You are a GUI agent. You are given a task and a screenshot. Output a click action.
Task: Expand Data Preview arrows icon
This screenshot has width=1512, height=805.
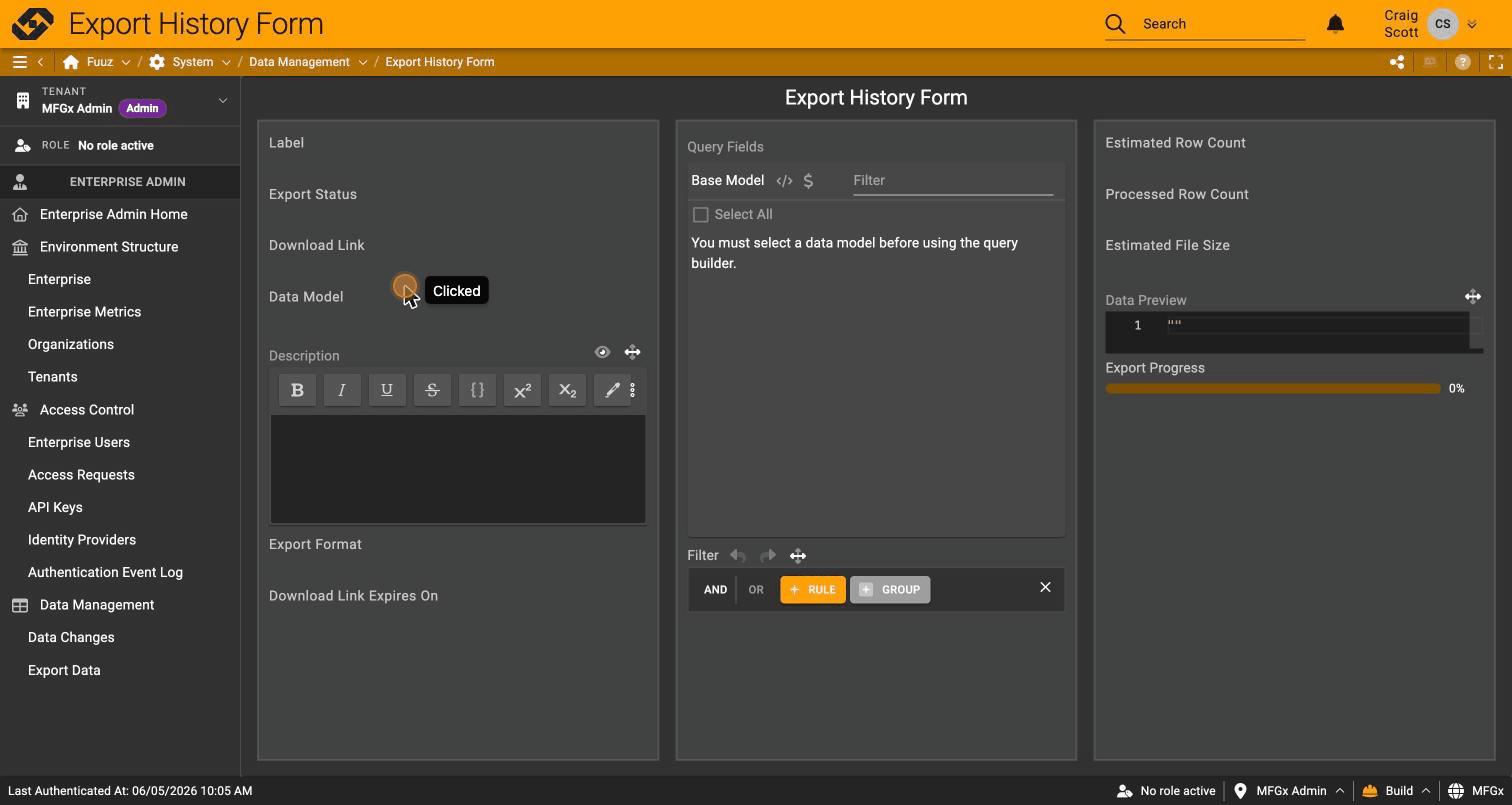pyautogui.click(x=1473, y=296)
